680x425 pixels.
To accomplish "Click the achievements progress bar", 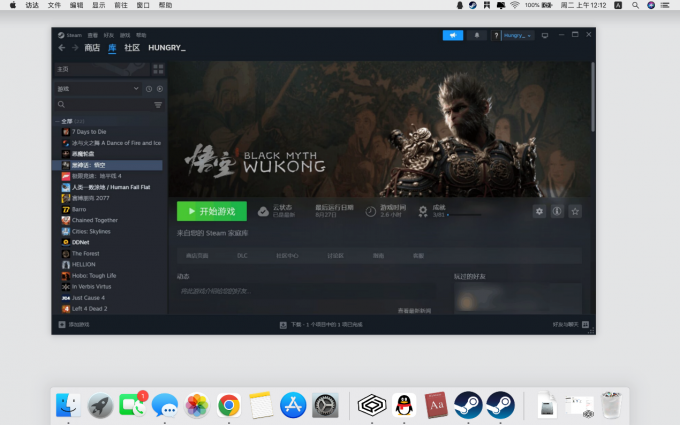I will pyautogui.click(x=464, y=215).
